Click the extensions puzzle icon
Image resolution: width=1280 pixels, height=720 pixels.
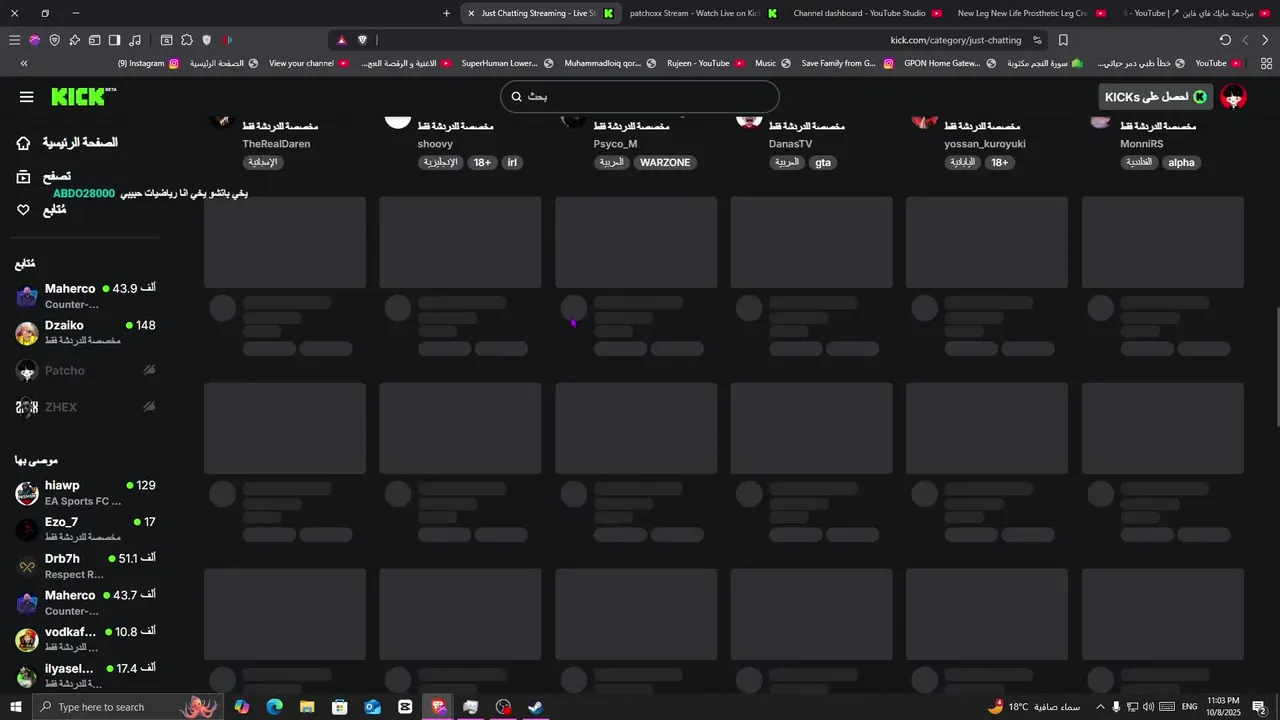click(186, 40)
